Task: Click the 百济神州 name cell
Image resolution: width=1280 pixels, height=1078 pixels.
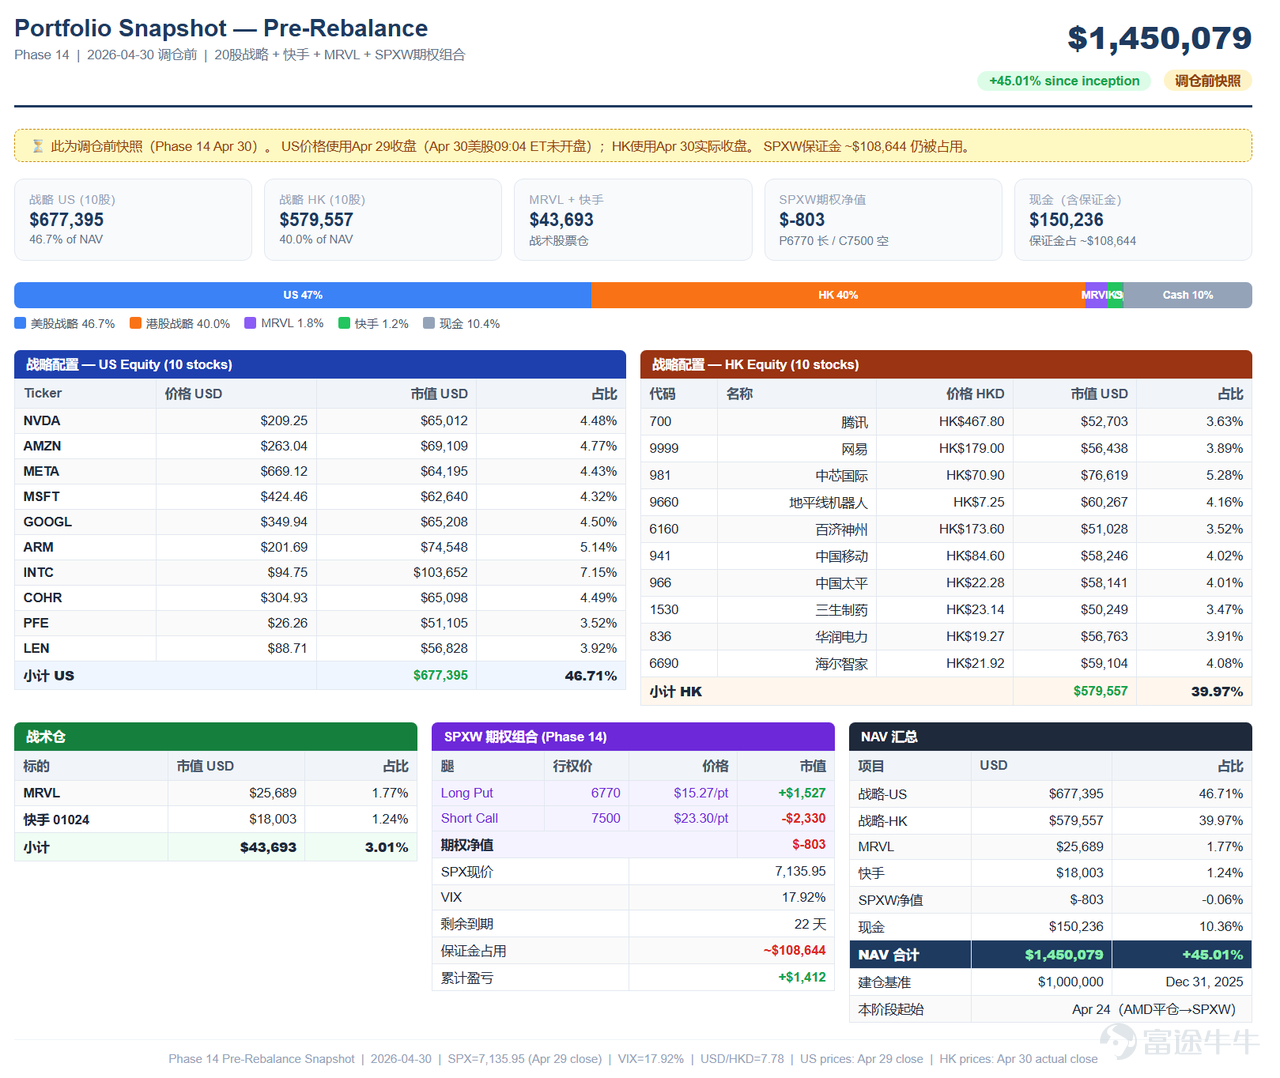Action: pos(797,529)
